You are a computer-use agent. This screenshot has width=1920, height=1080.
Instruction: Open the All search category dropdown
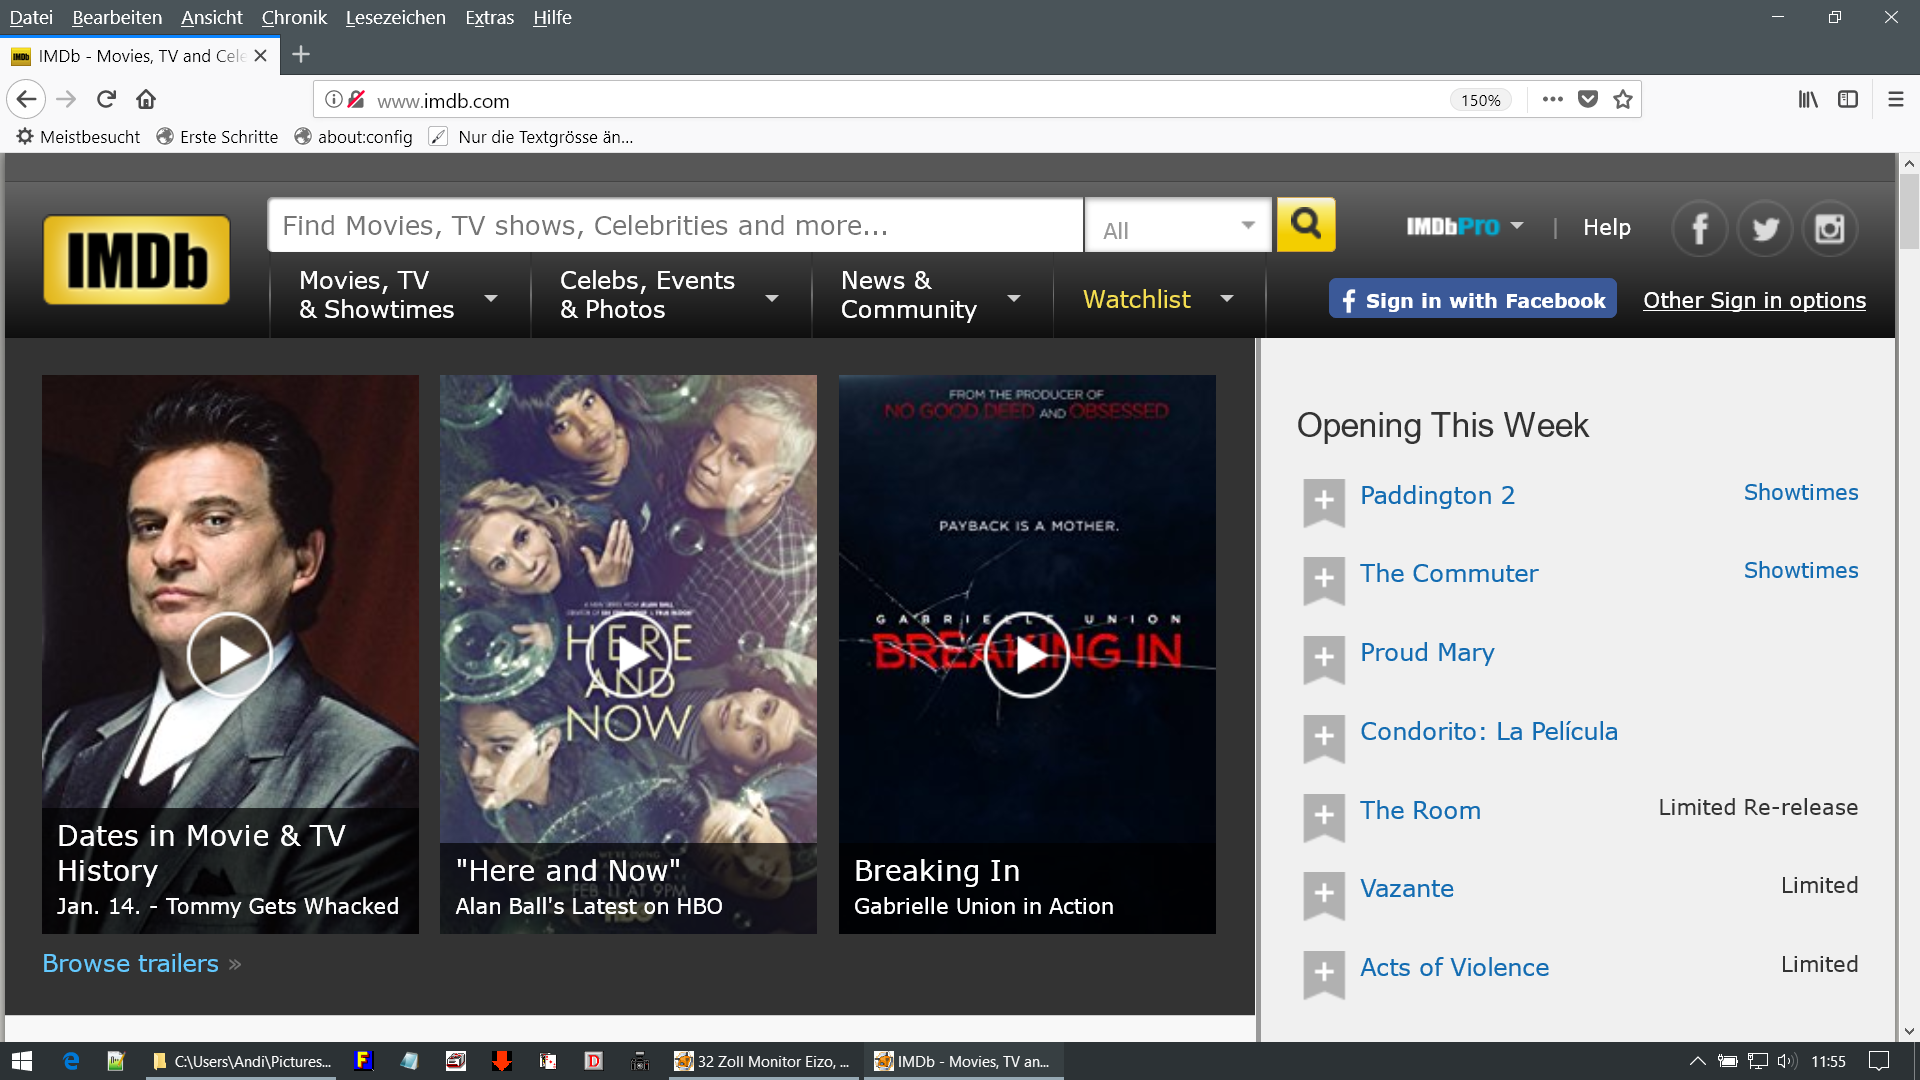coord(1178,228)
